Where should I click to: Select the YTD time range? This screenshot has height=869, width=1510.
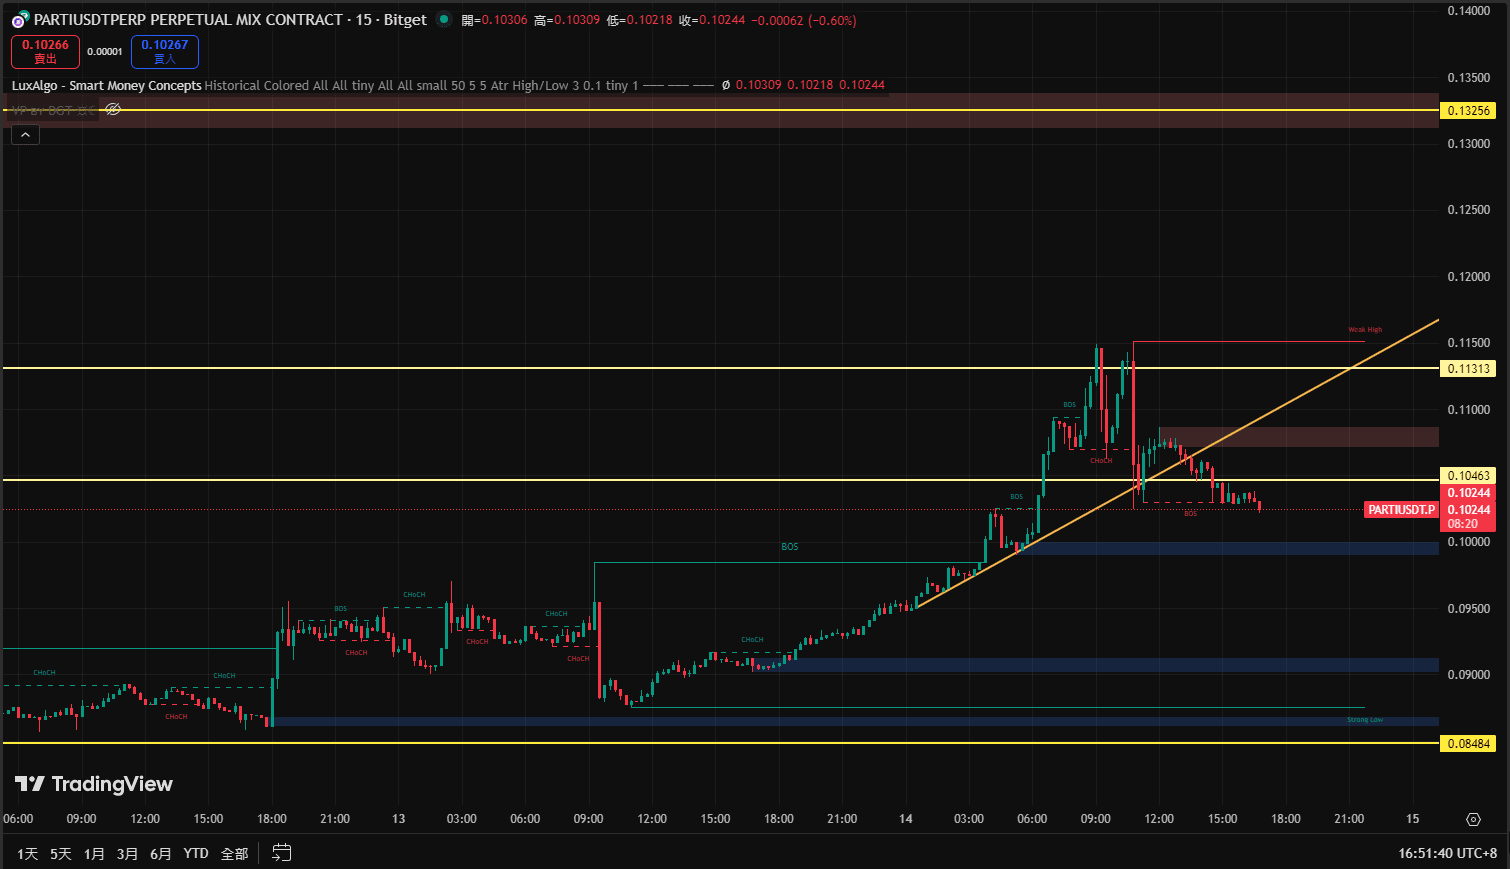196,853
